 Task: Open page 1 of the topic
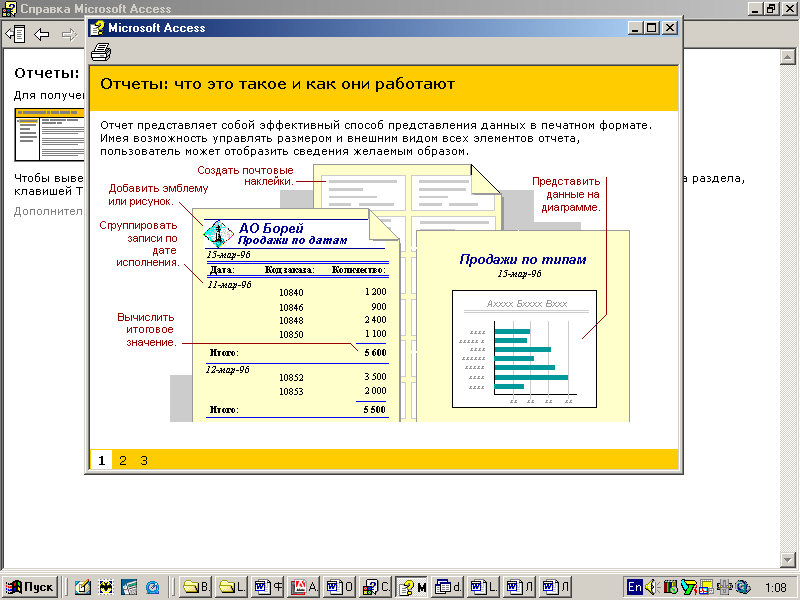[x=102, y=460]
